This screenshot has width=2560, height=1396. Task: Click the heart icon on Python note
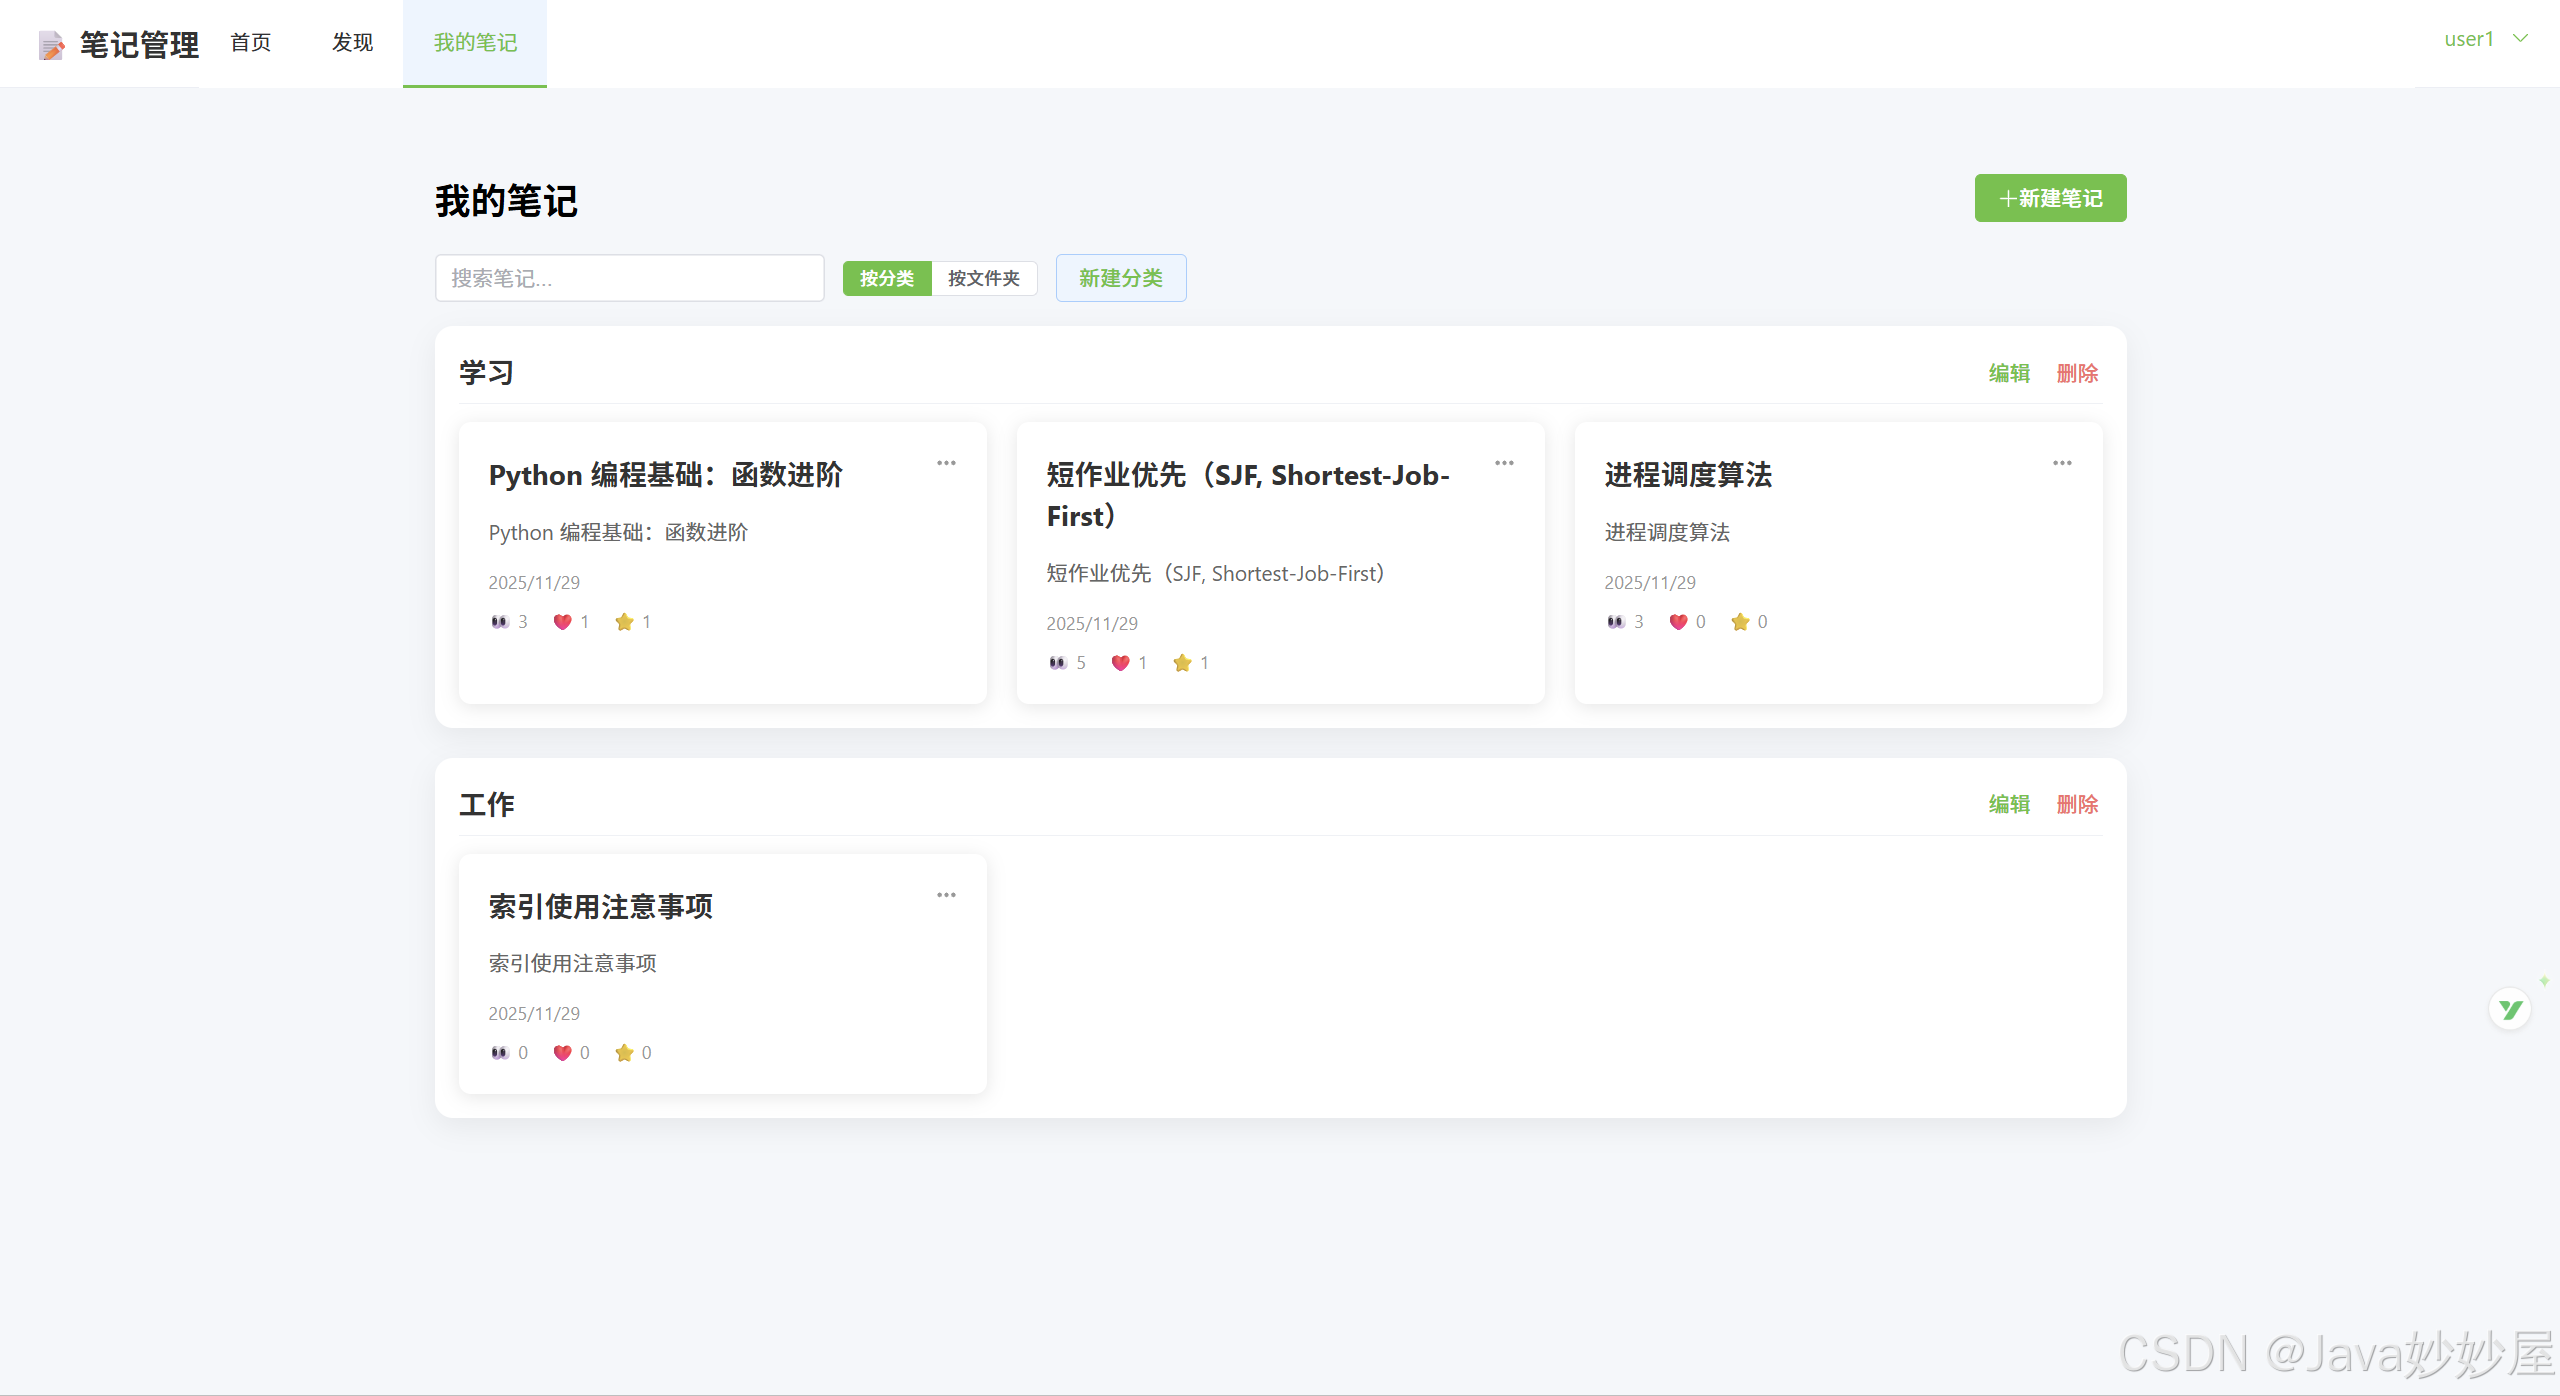[x=562, y=622]
